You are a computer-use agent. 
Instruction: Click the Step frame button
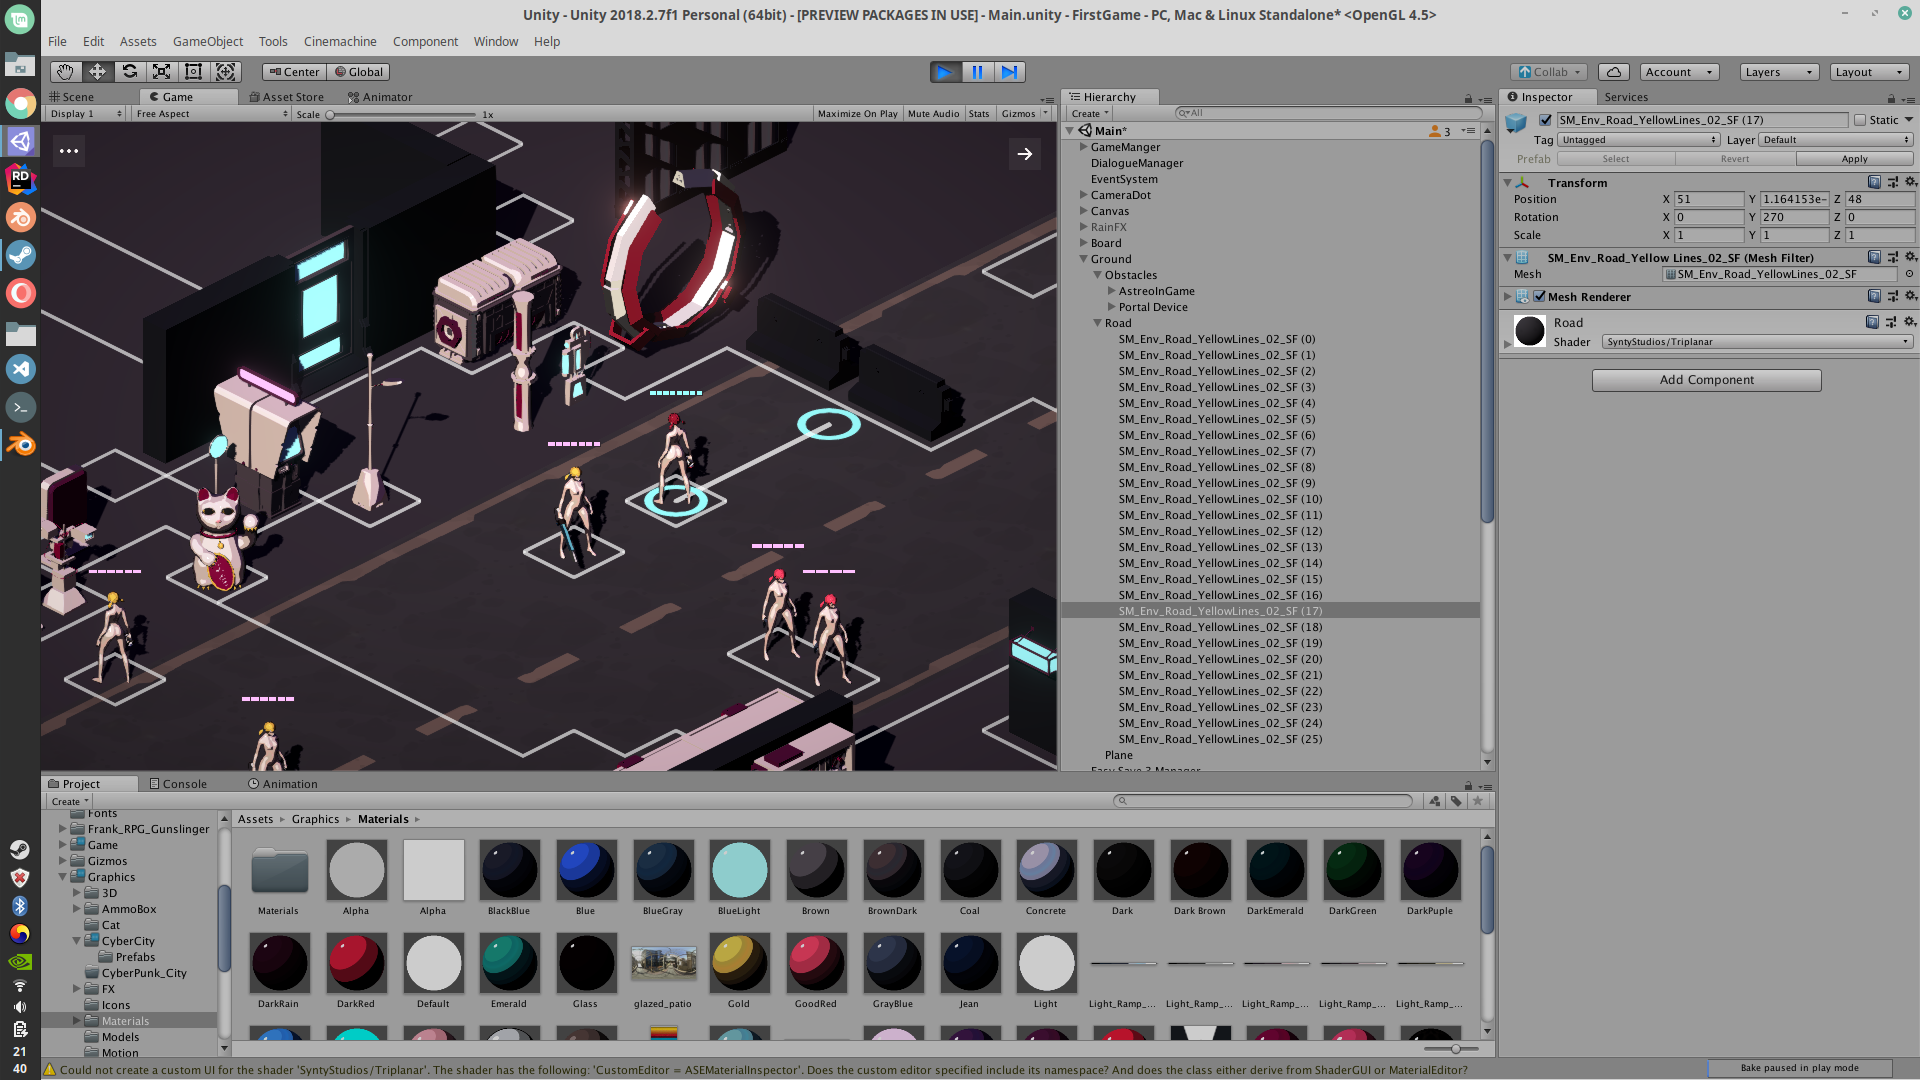pos(1010,72)
